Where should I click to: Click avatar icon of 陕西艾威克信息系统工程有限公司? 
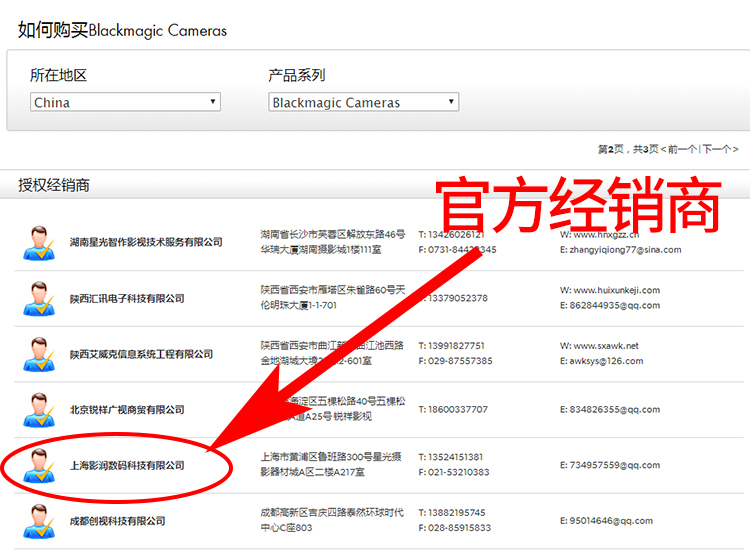39,355
